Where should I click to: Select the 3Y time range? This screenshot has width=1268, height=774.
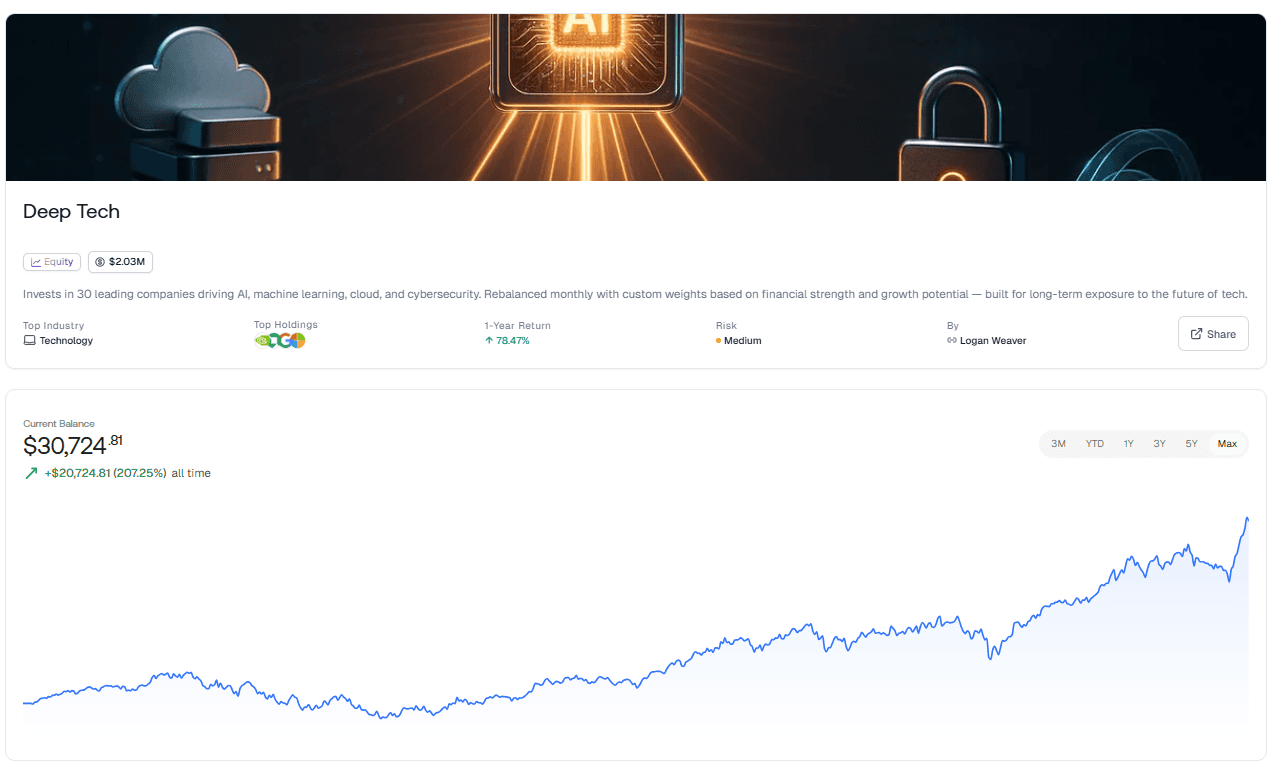click(x=1159, y=444)
